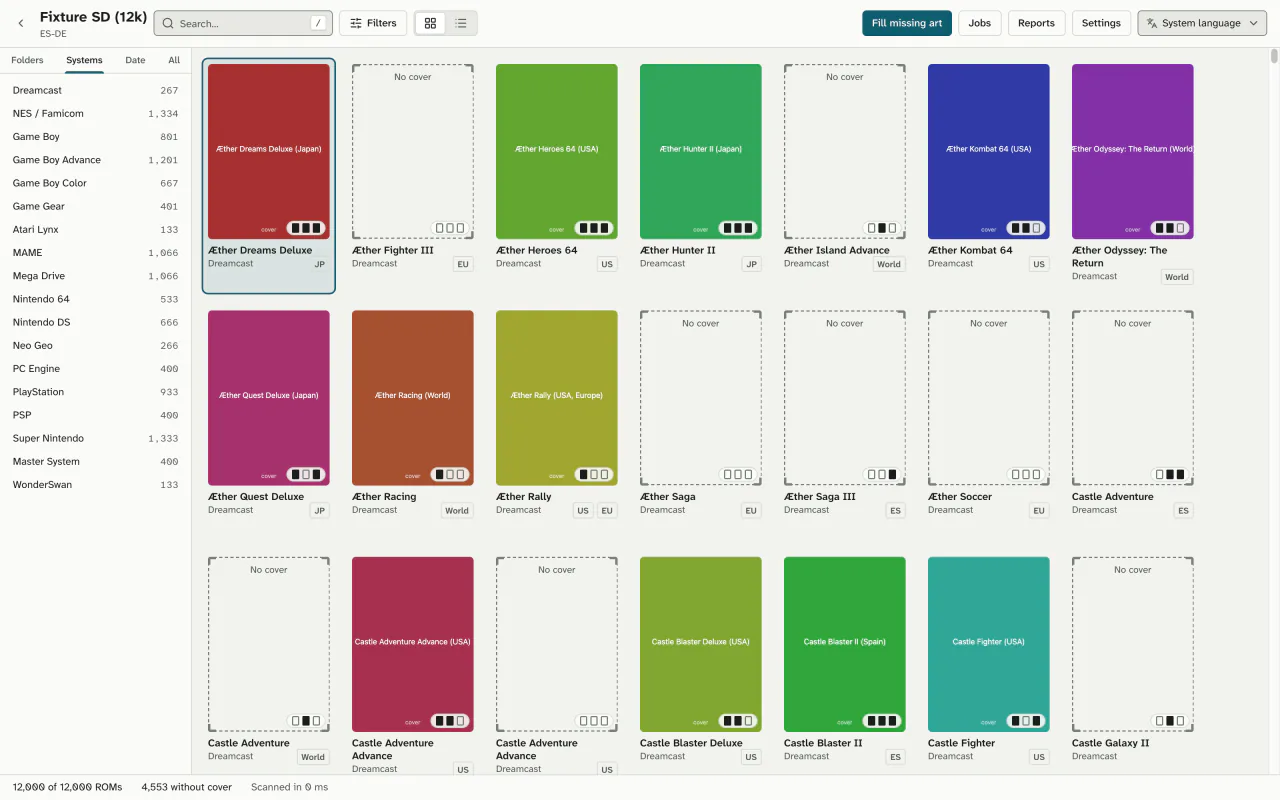Viewport: 1280px width, 800px height.
Task: Select the All tab
Action: (x=174, y=60)
